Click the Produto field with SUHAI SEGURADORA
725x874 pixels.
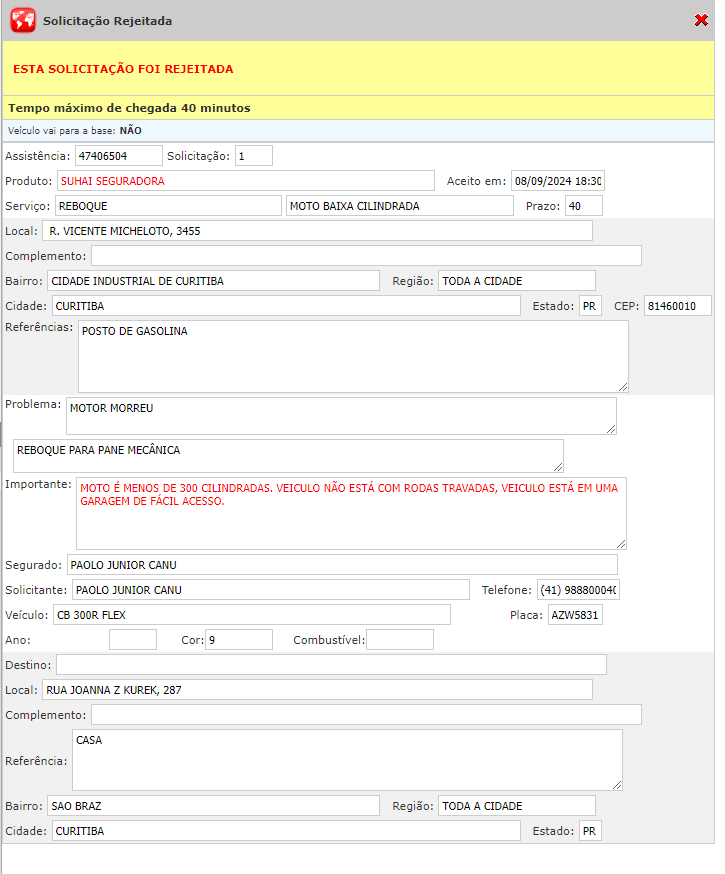click(x=245, y=181)
